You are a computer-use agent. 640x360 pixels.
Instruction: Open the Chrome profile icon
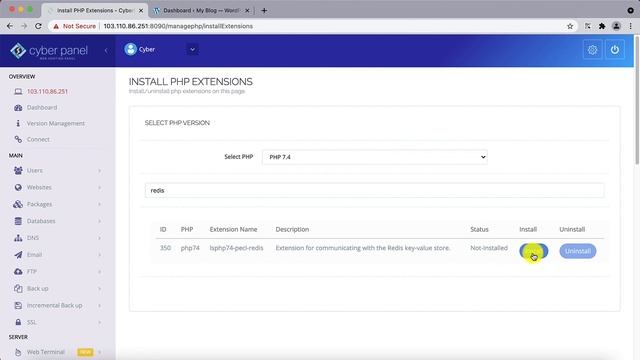click(x=616, y=26)
